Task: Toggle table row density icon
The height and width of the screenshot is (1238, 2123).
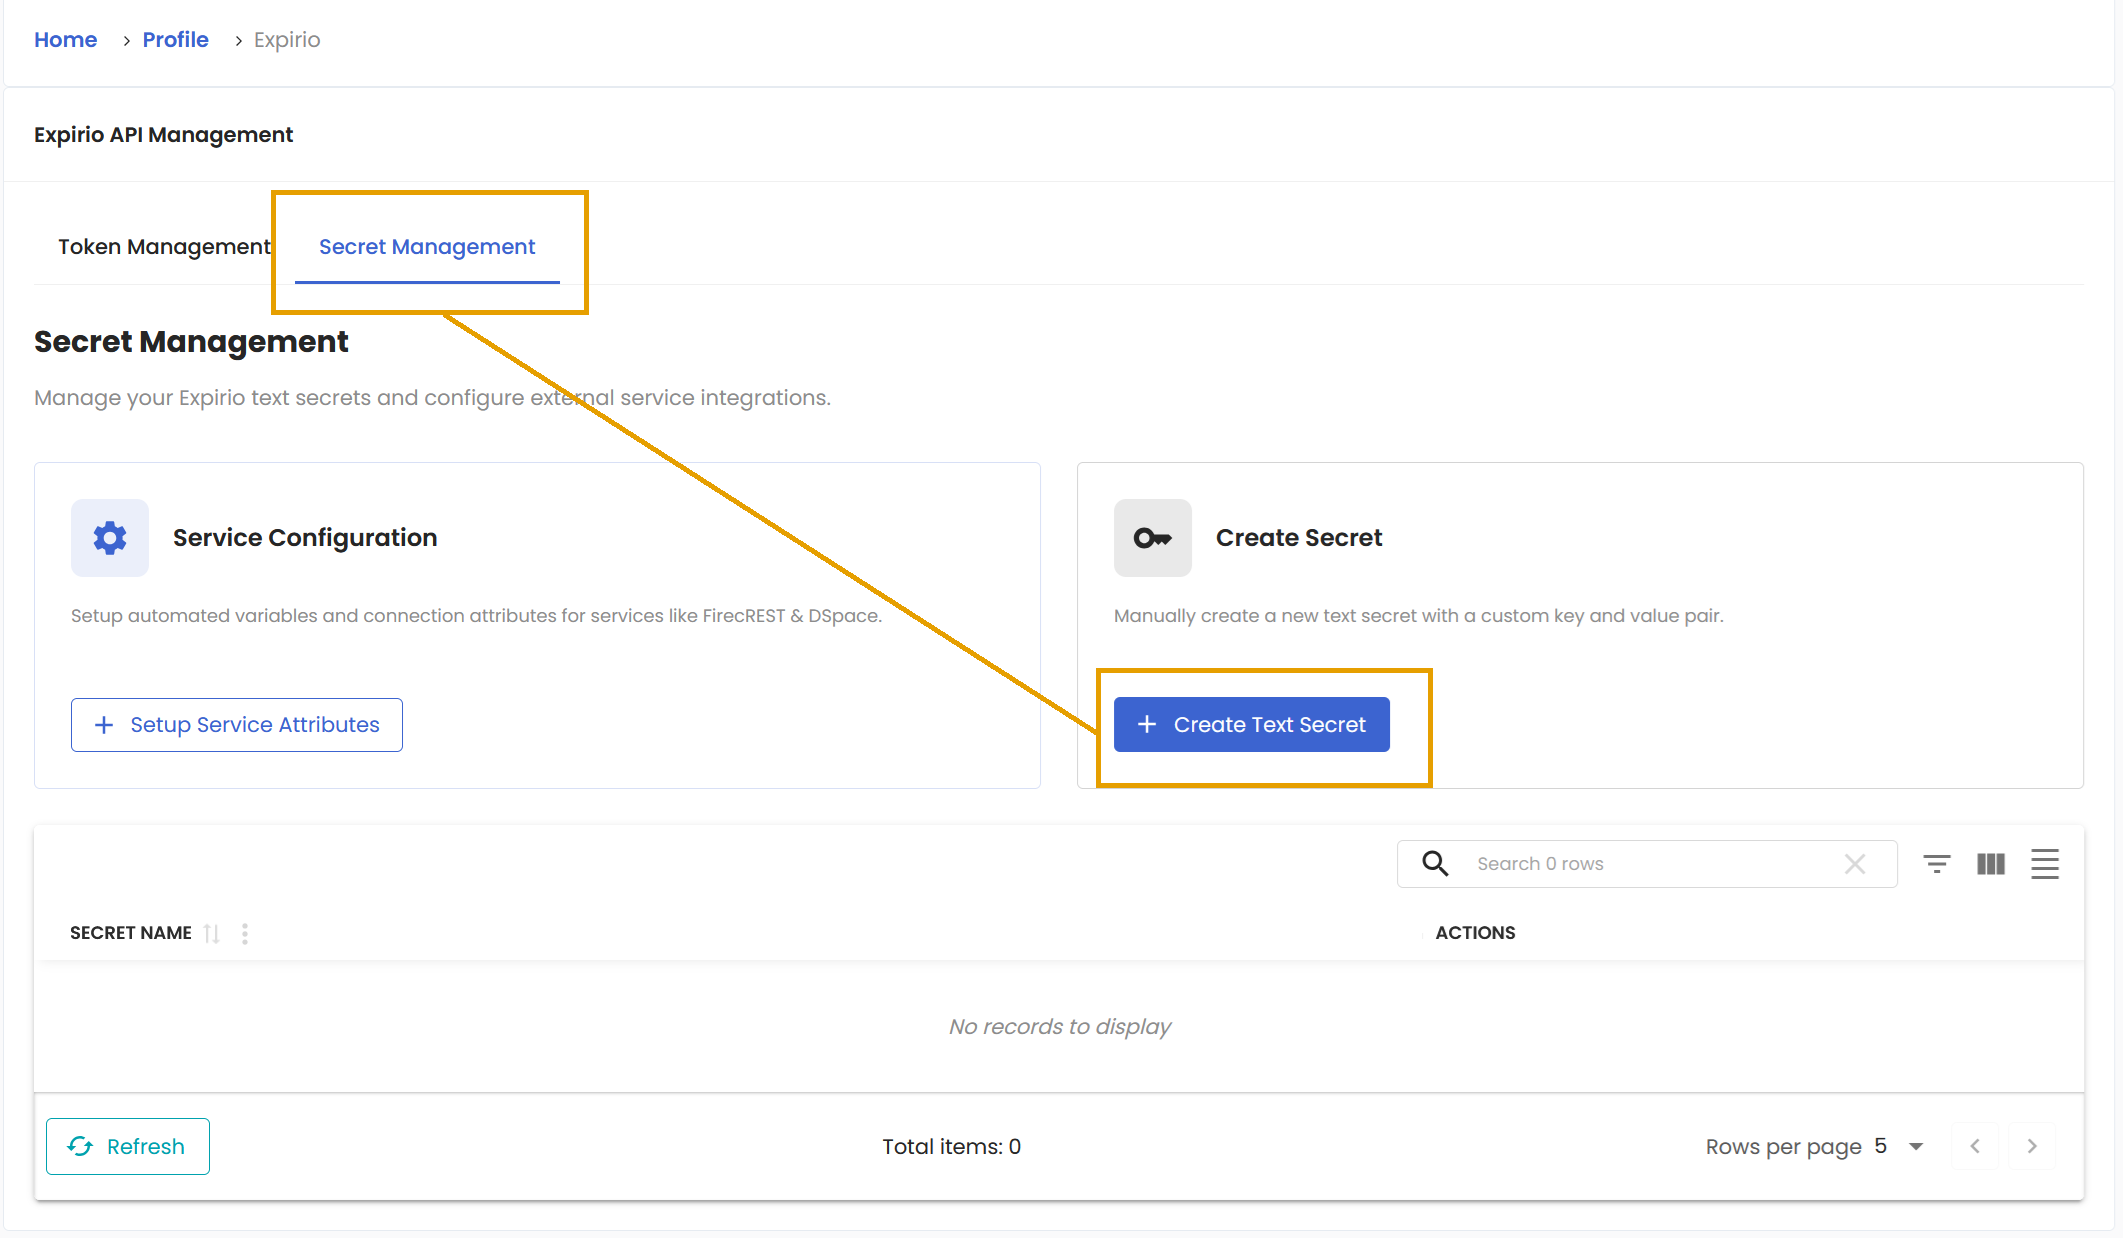Action: point(2045,864)
